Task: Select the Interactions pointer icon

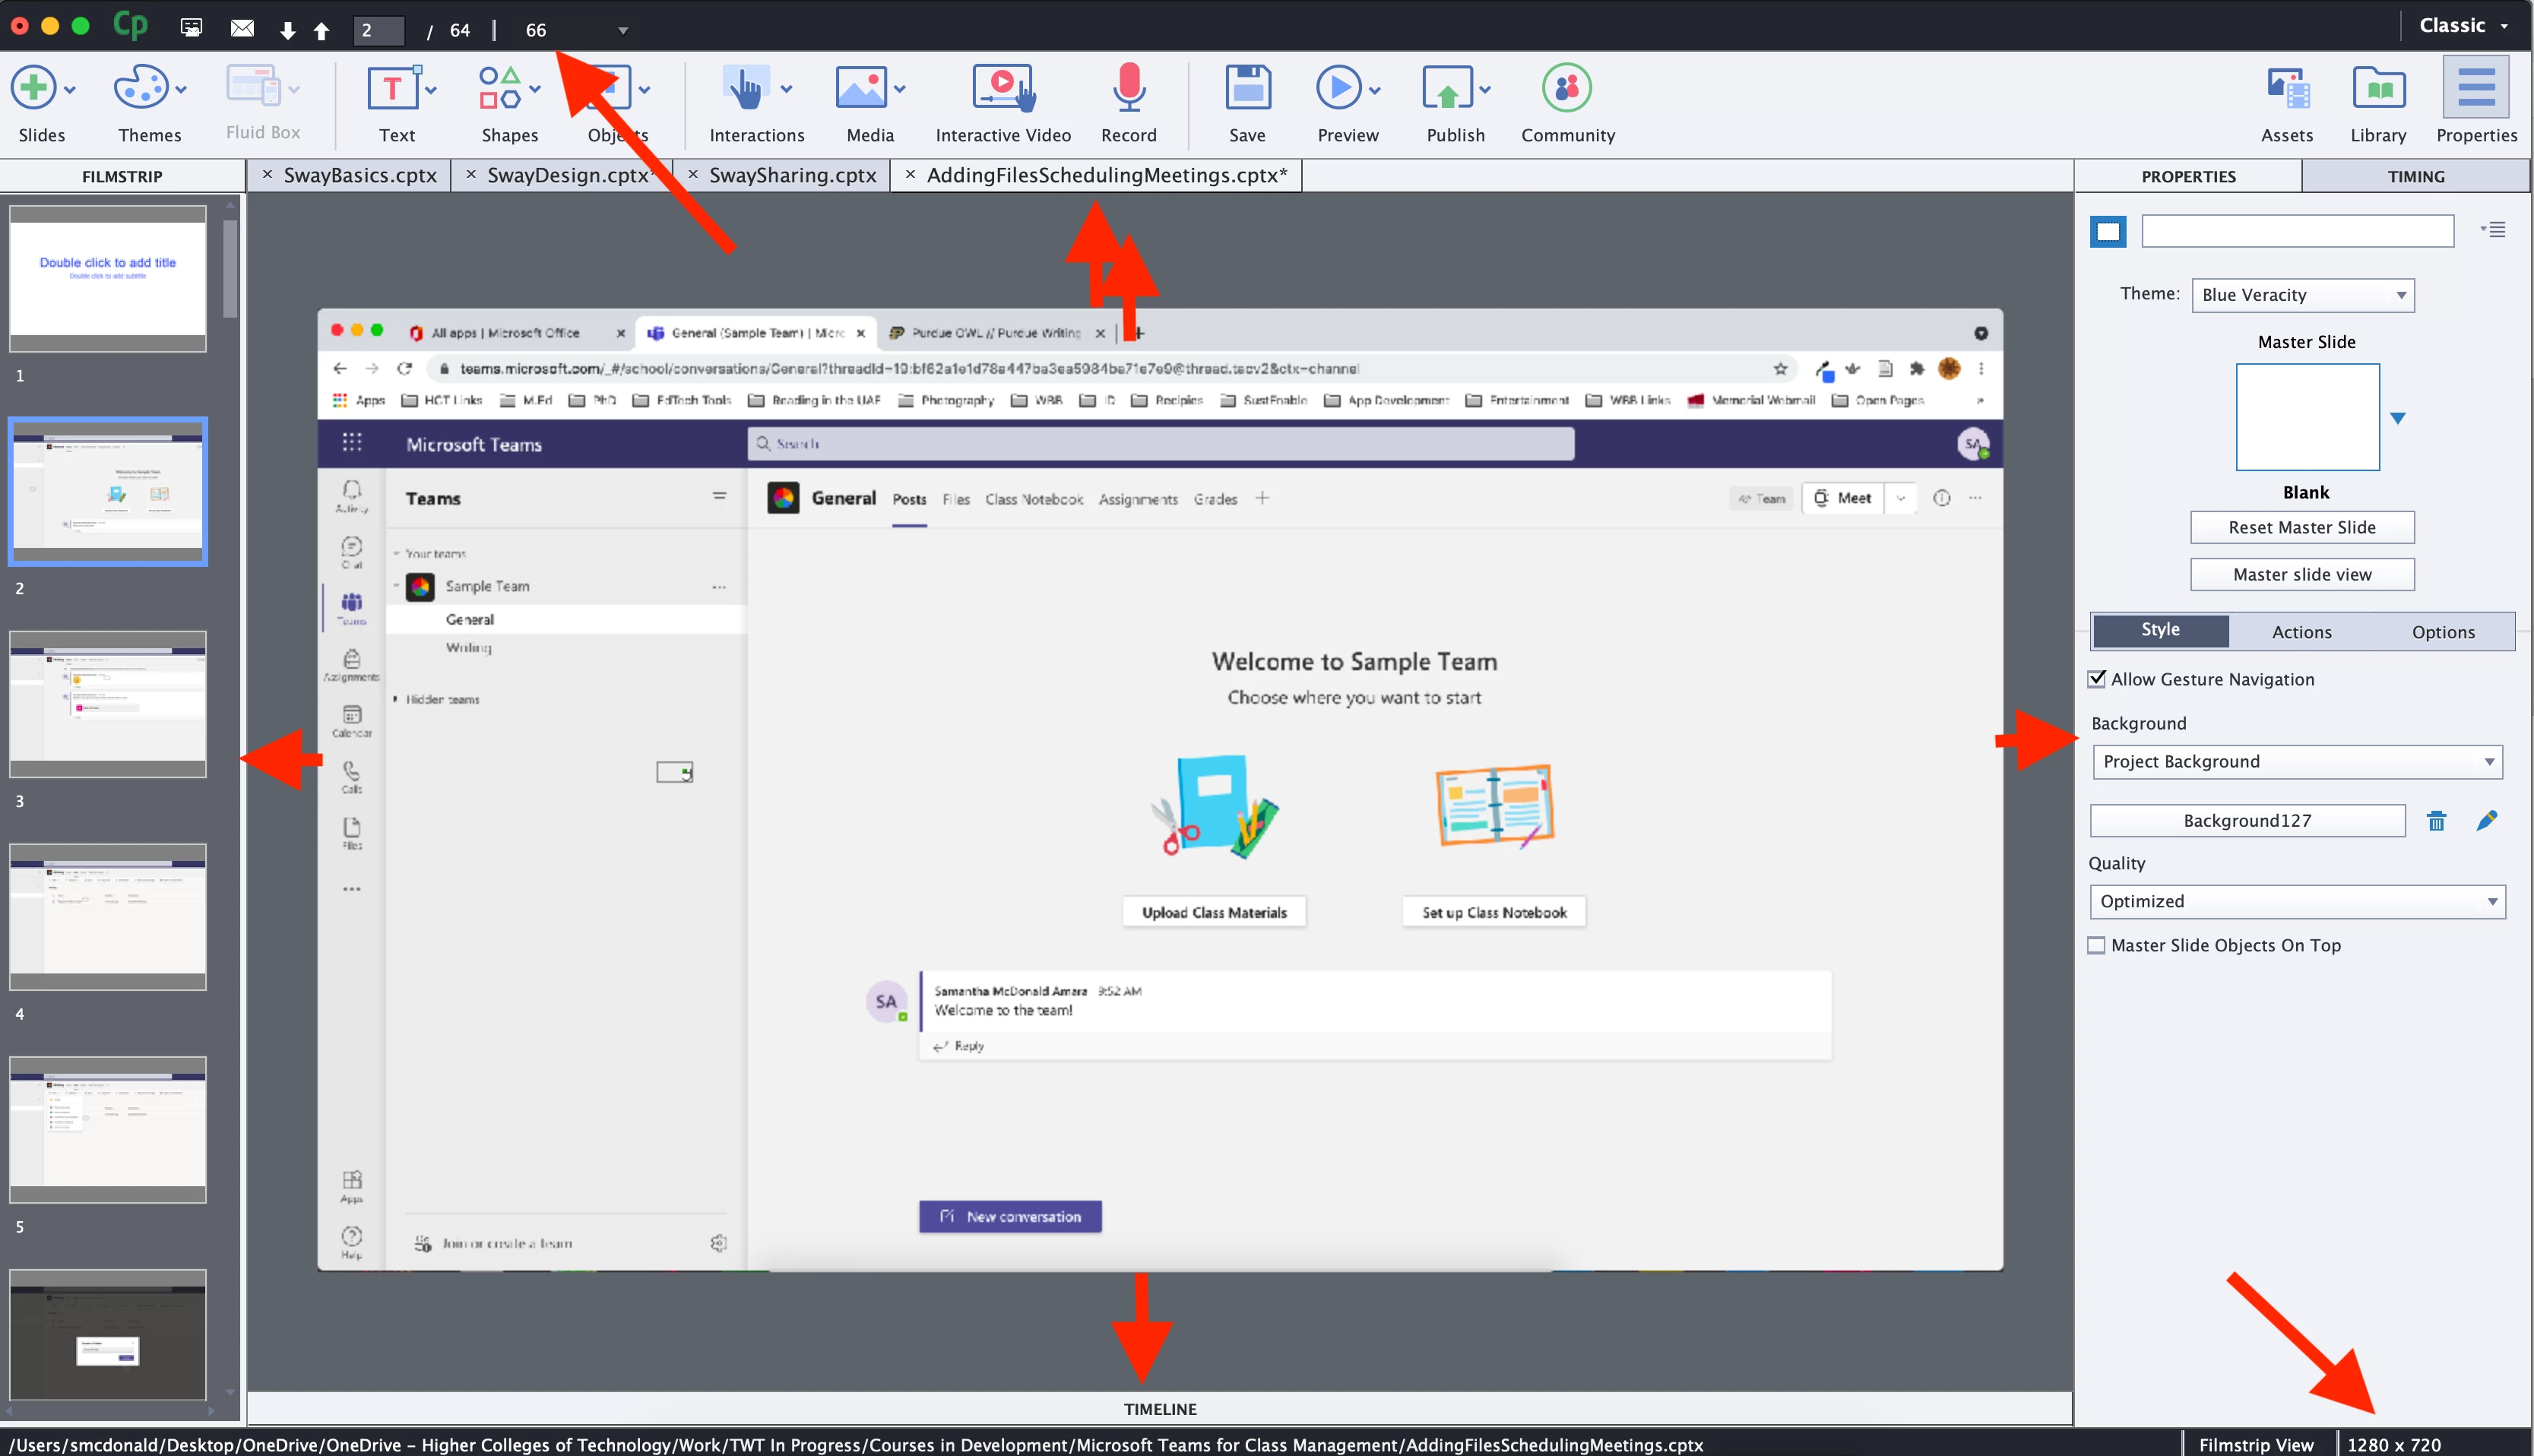Action: pos(745,88)
